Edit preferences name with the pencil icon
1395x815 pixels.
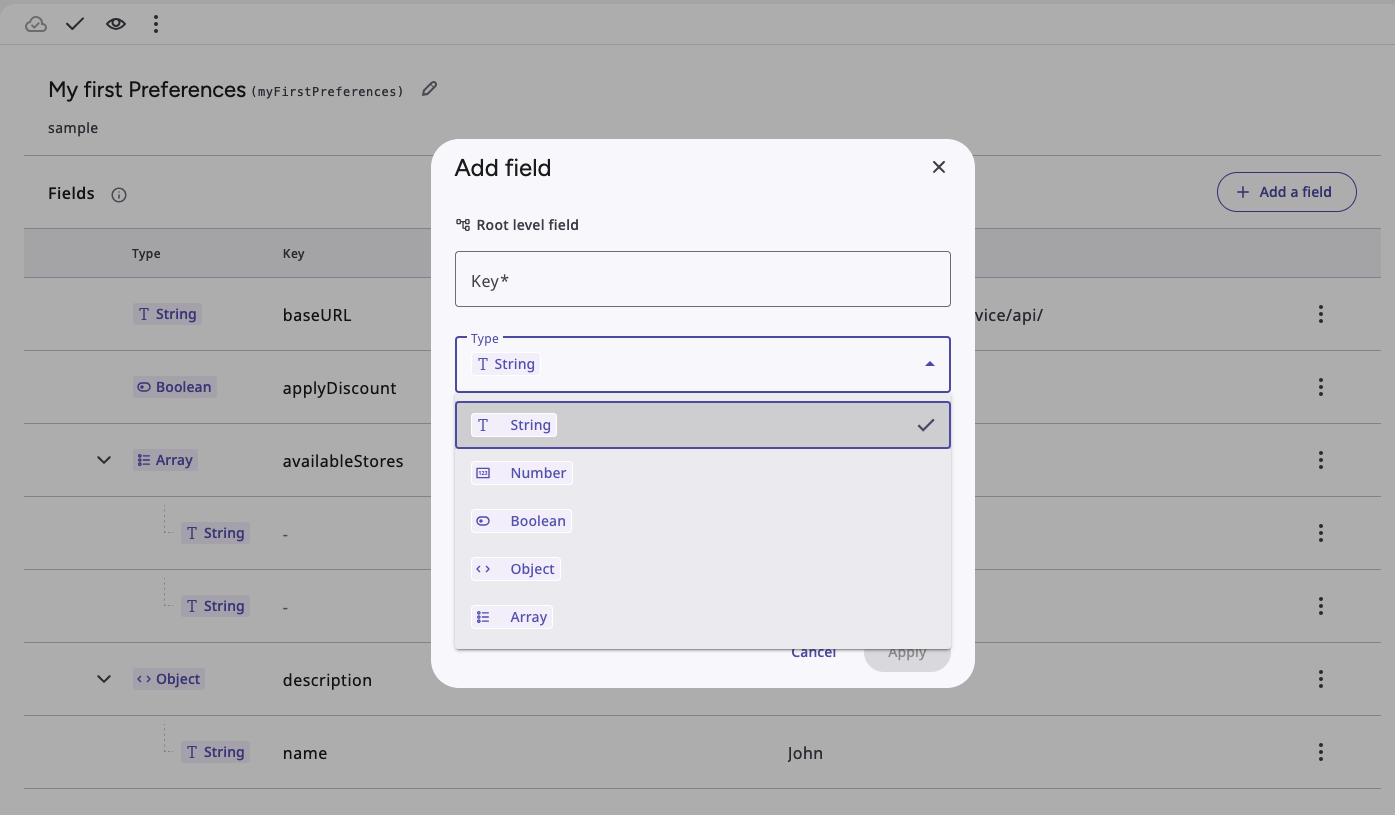[430, 89]
